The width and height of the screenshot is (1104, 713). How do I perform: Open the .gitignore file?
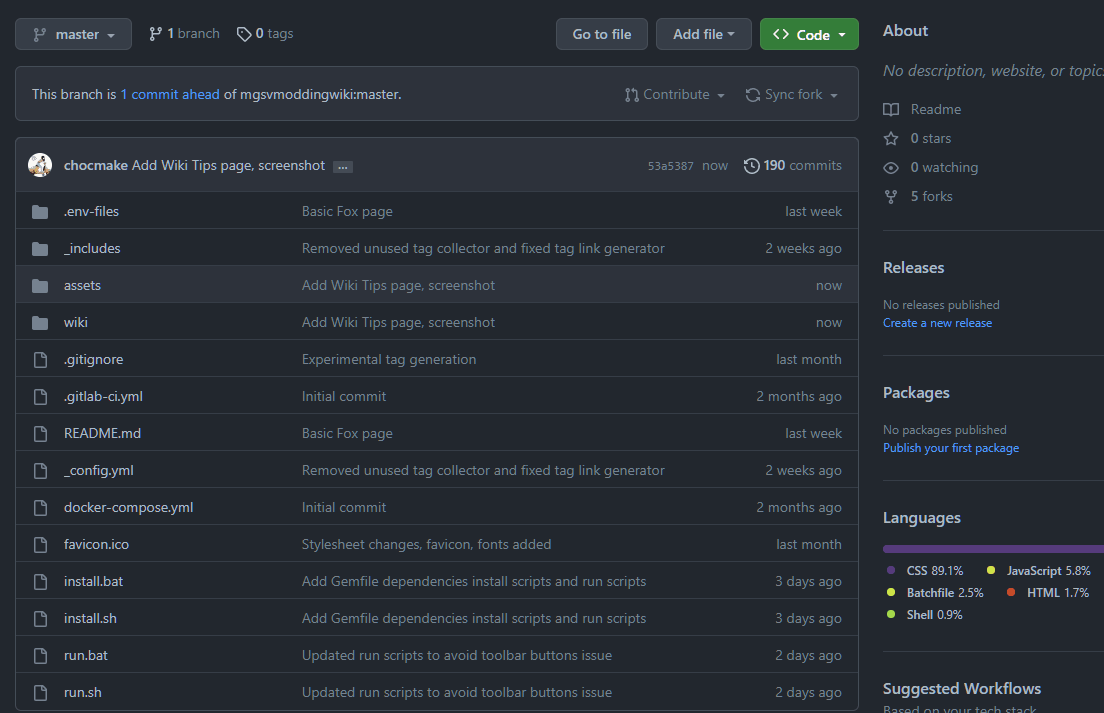pyautogui.click(x=94, y=359)
